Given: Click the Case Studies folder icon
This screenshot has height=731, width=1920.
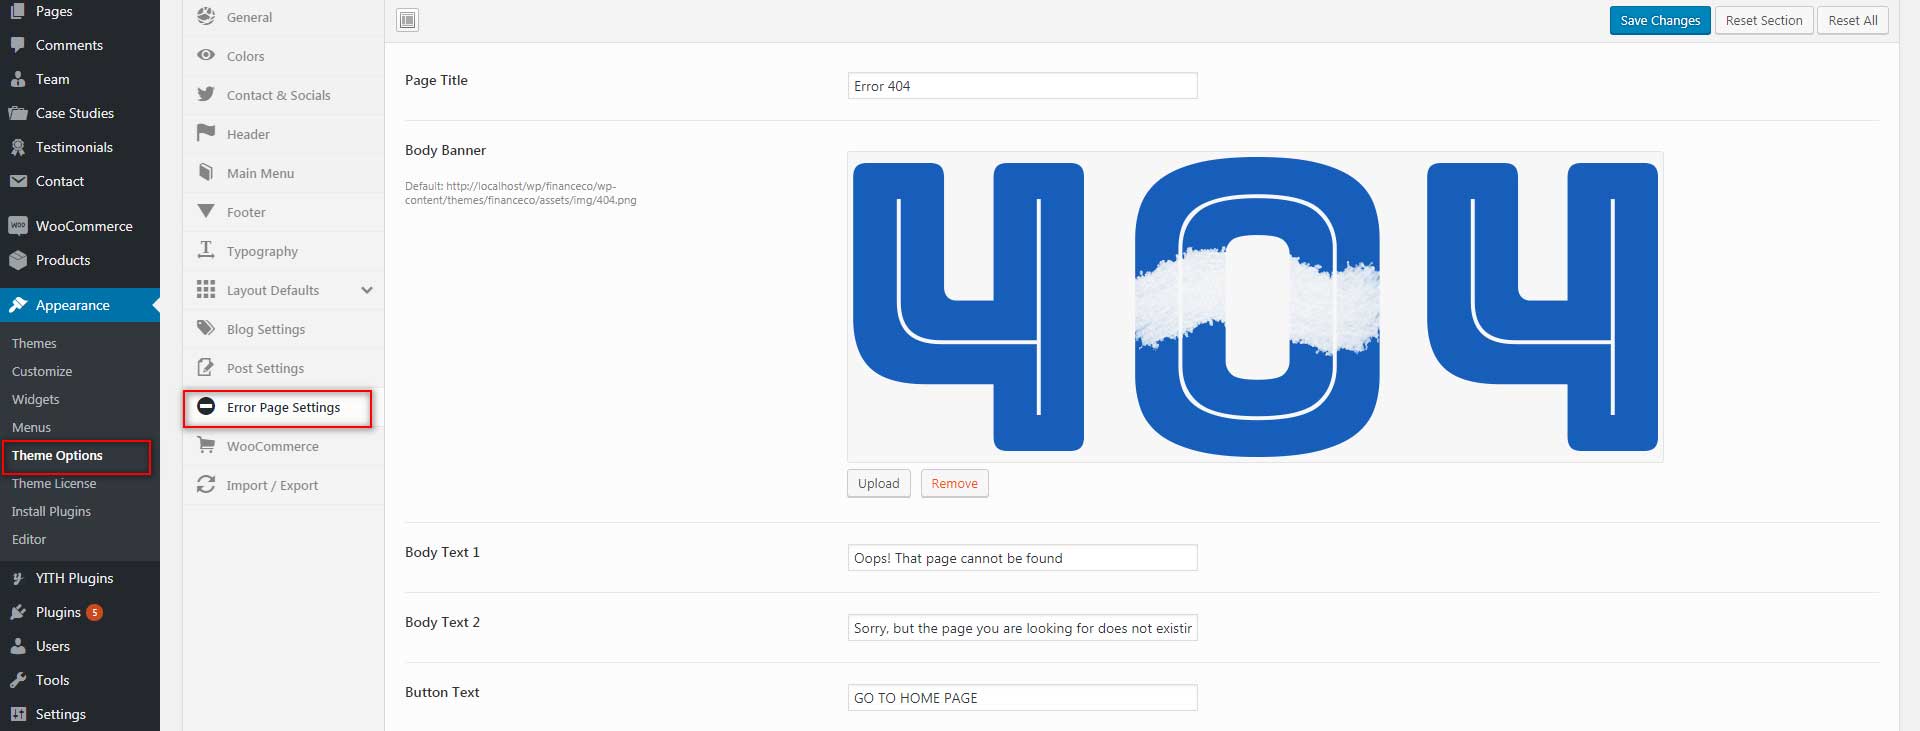Looking at the screenshot, I should click(18, 113).
